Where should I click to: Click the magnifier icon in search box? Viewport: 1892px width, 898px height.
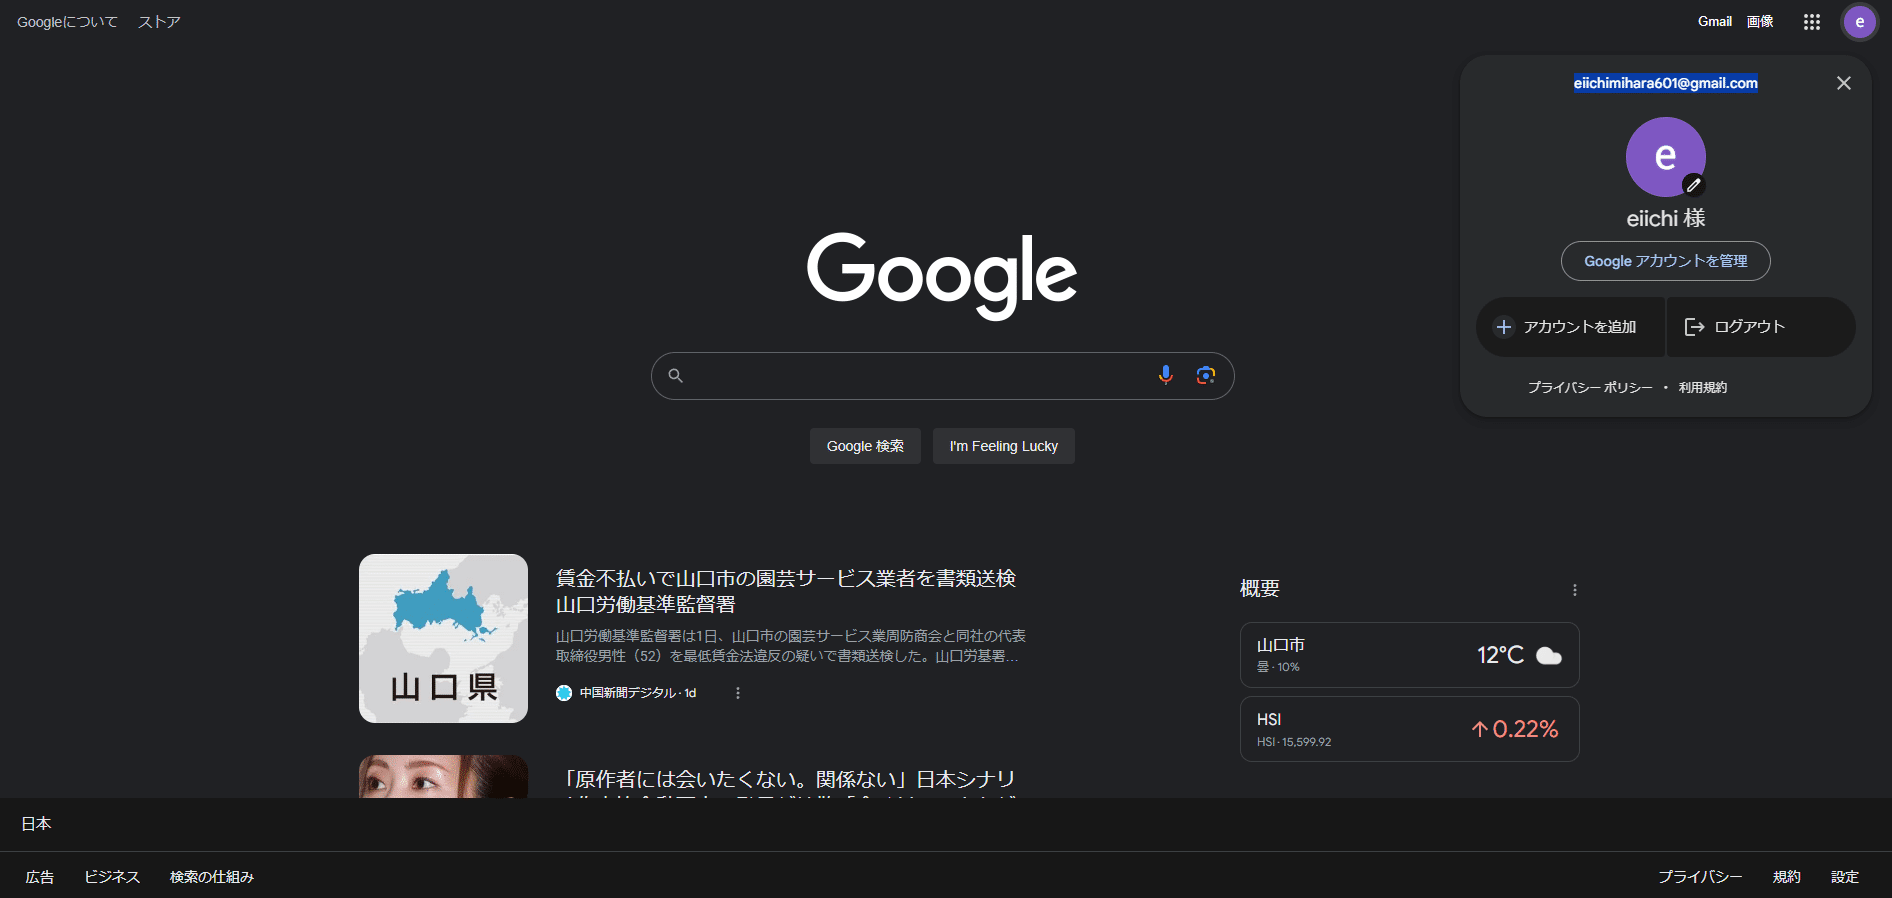click(676, 376)
